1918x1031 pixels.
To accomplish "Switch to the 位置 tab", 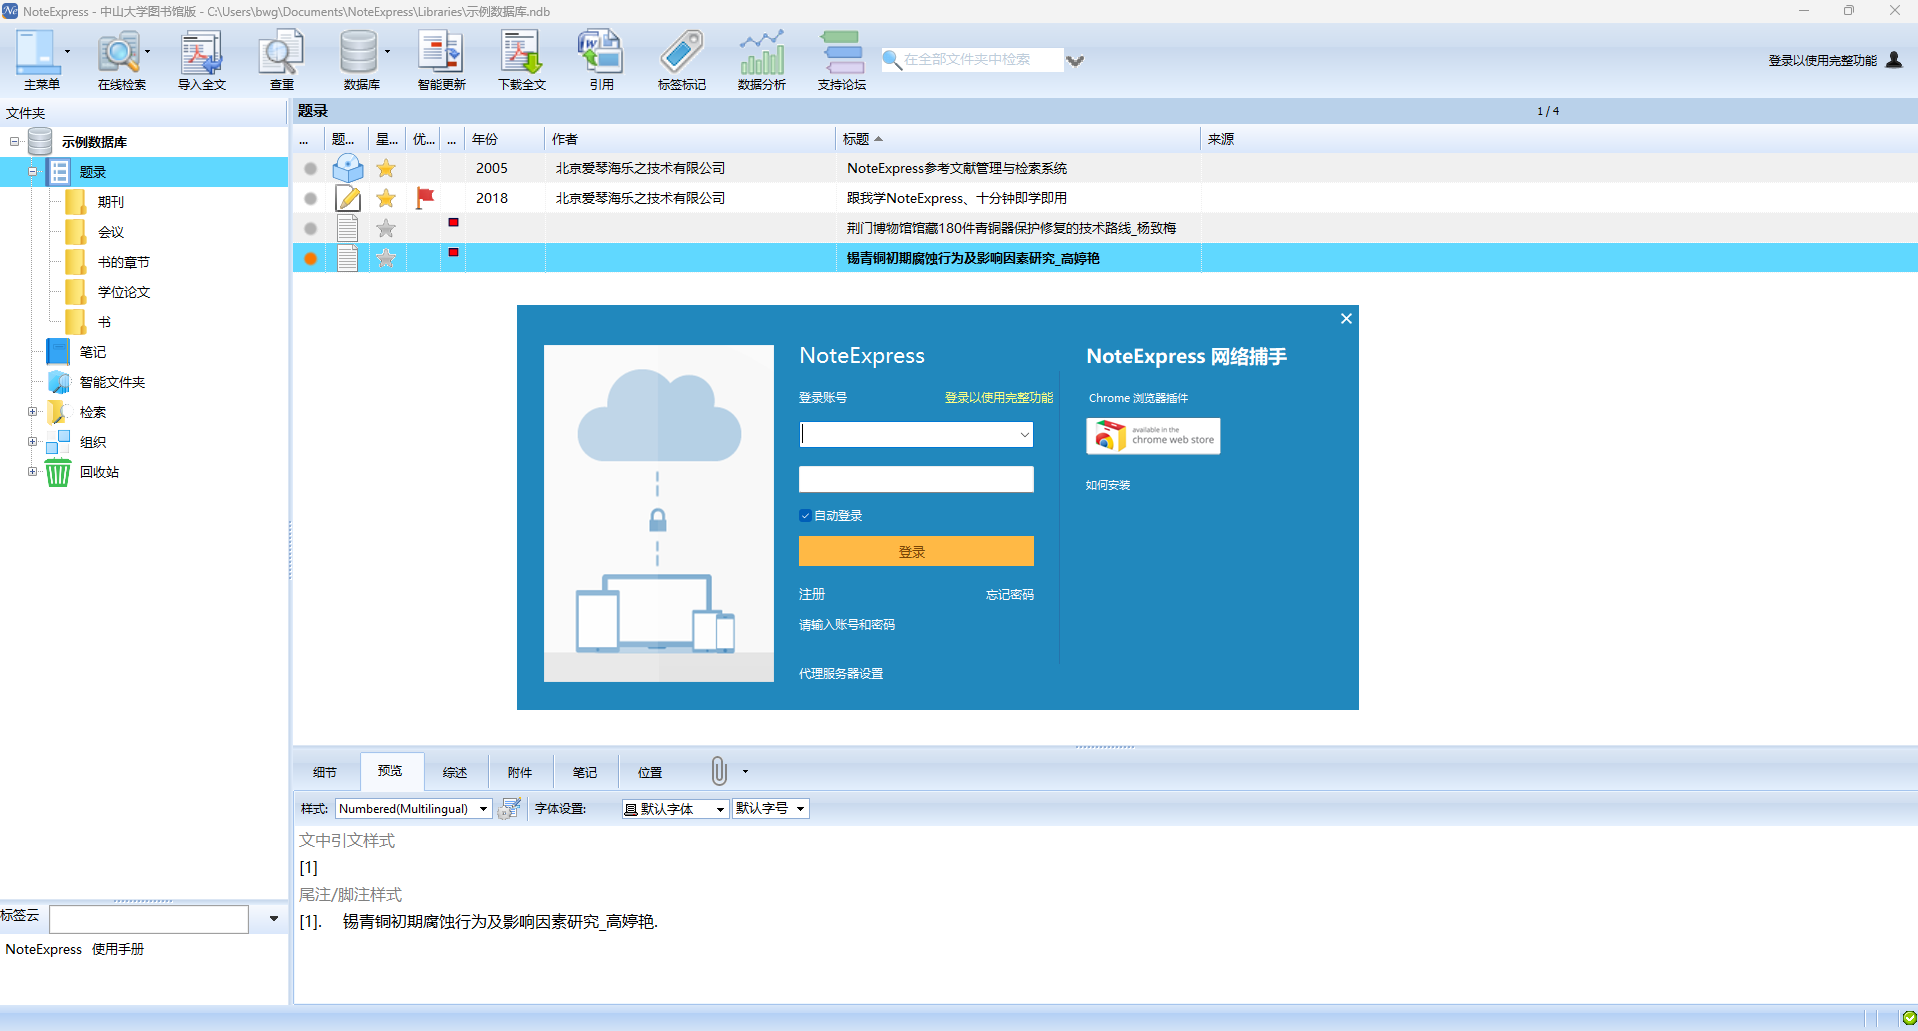I will coord(650,772).
